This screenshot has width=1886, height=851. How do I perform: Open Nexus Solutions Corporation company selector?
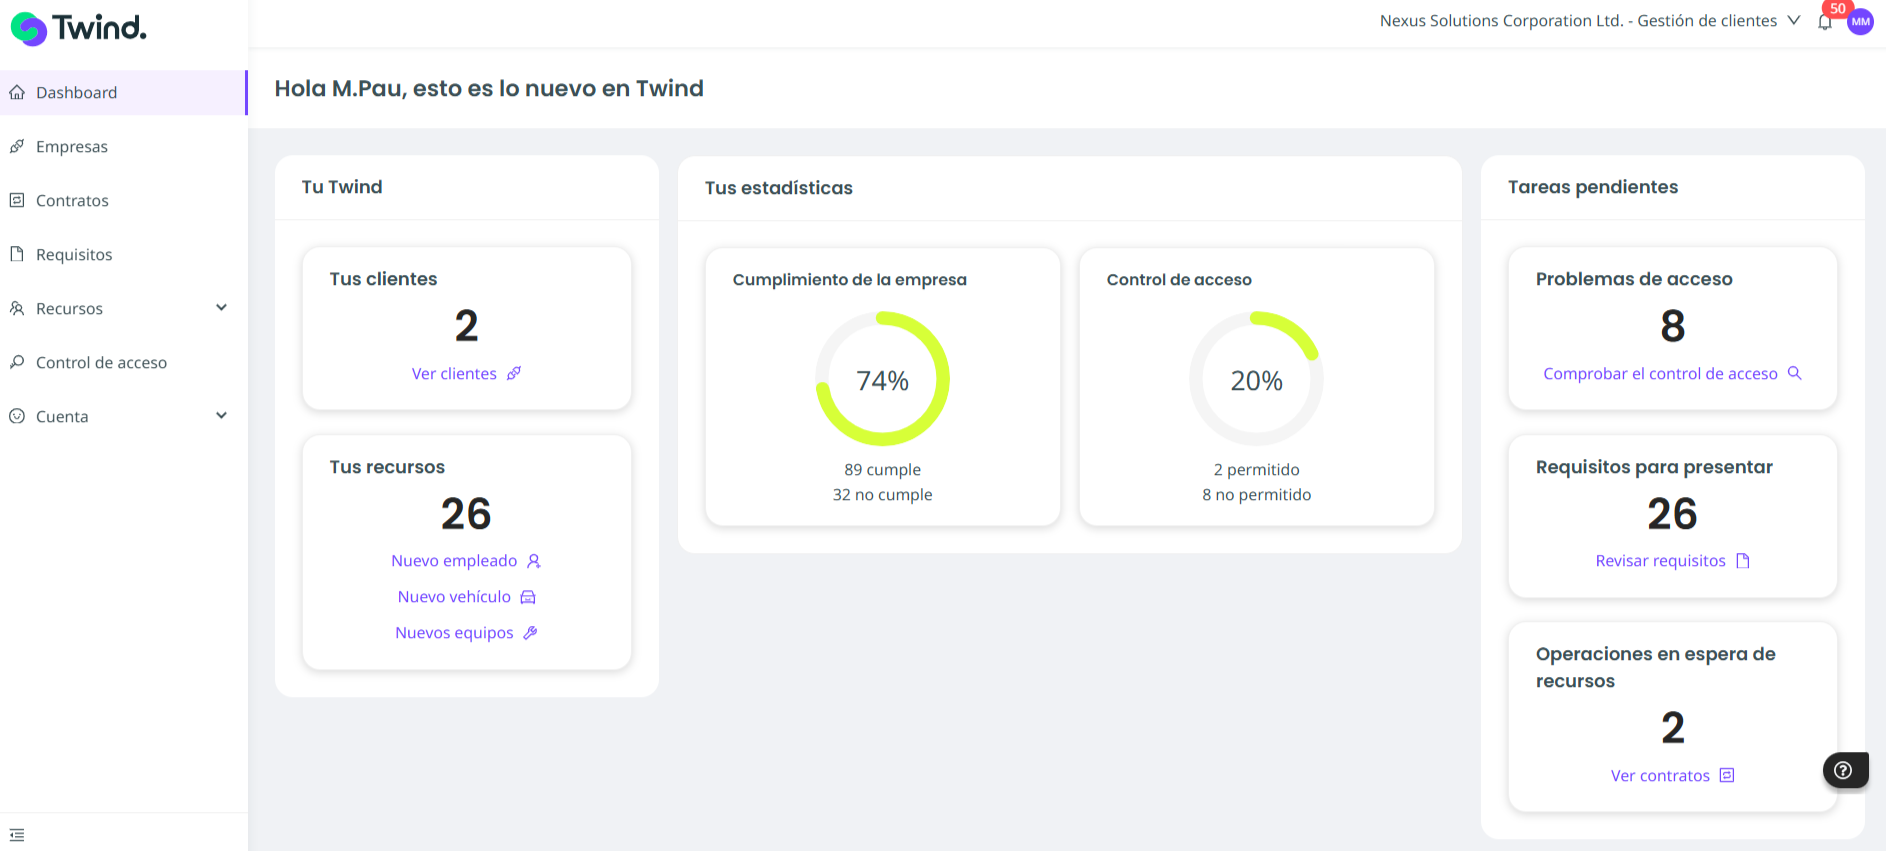[1590, 21]
